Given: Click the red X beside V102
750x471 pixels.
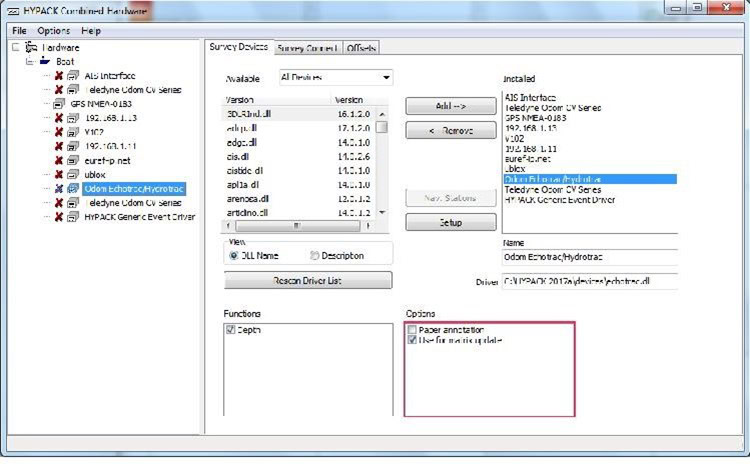Looking at the screenshot, I should (x=59, y=132).
